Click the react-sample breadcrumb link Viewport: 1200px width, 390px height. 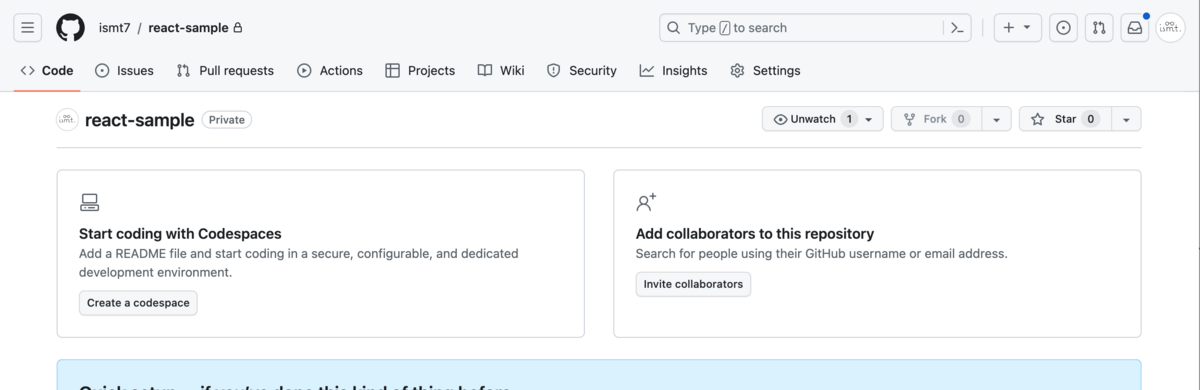[x=188, y=28]
